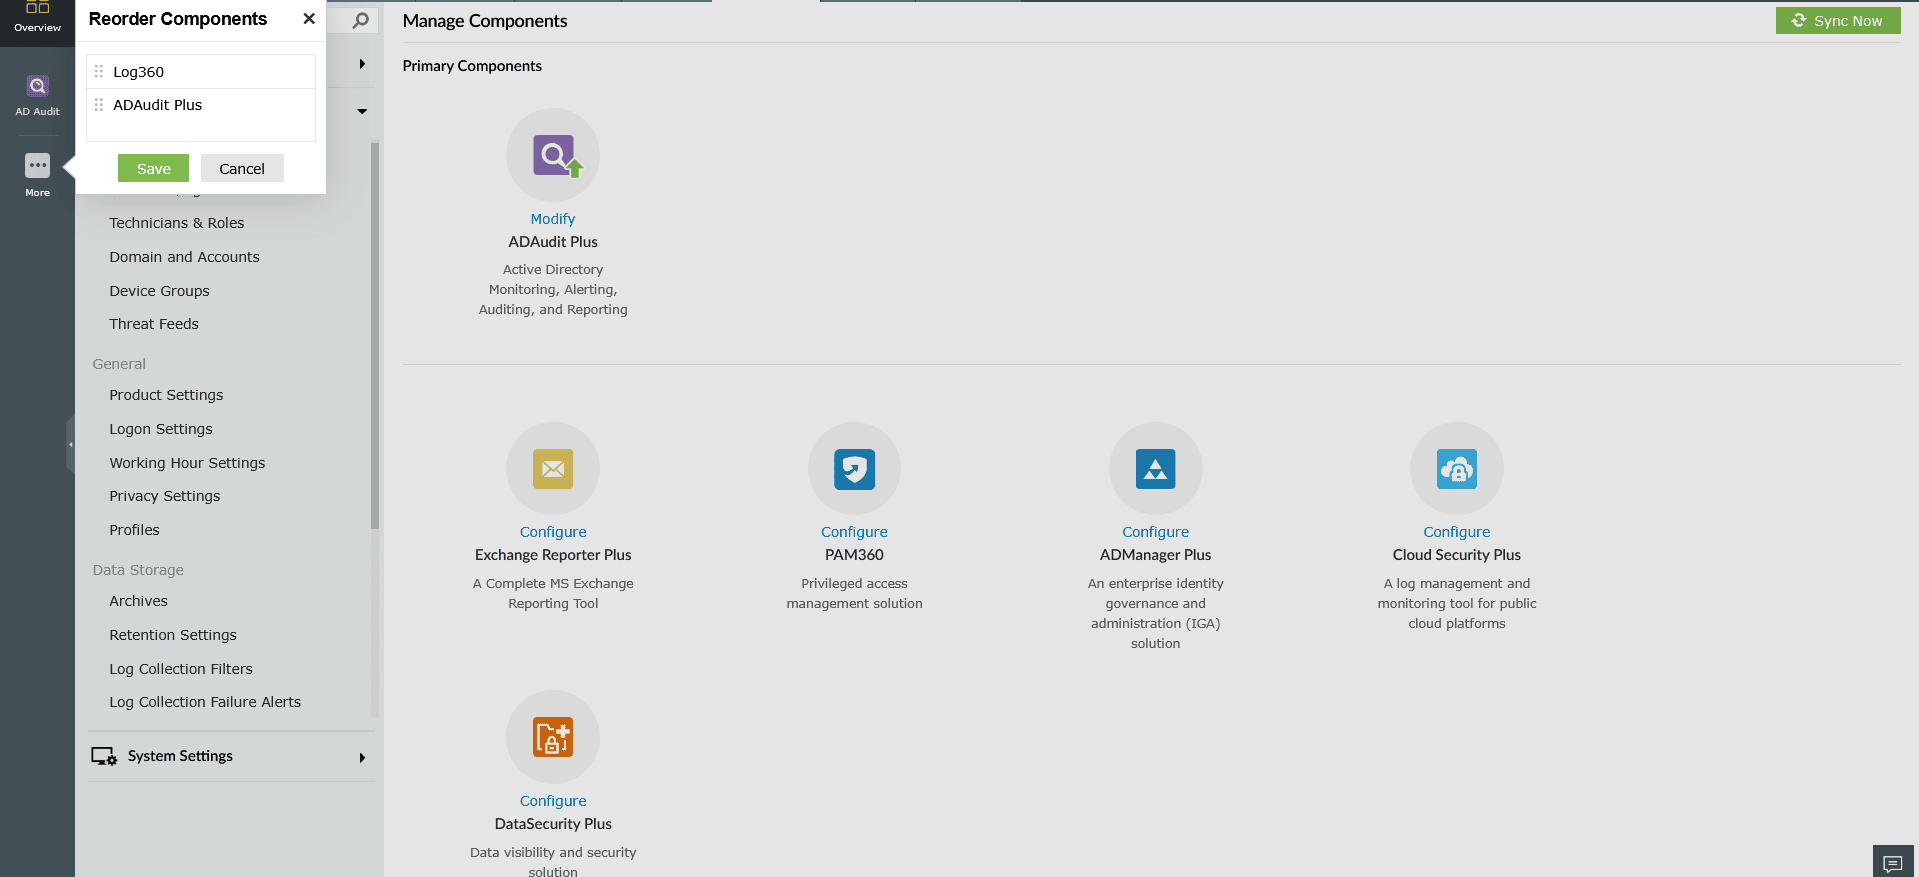Expand the collapsed settings section arrow

(x=362, y=64)
